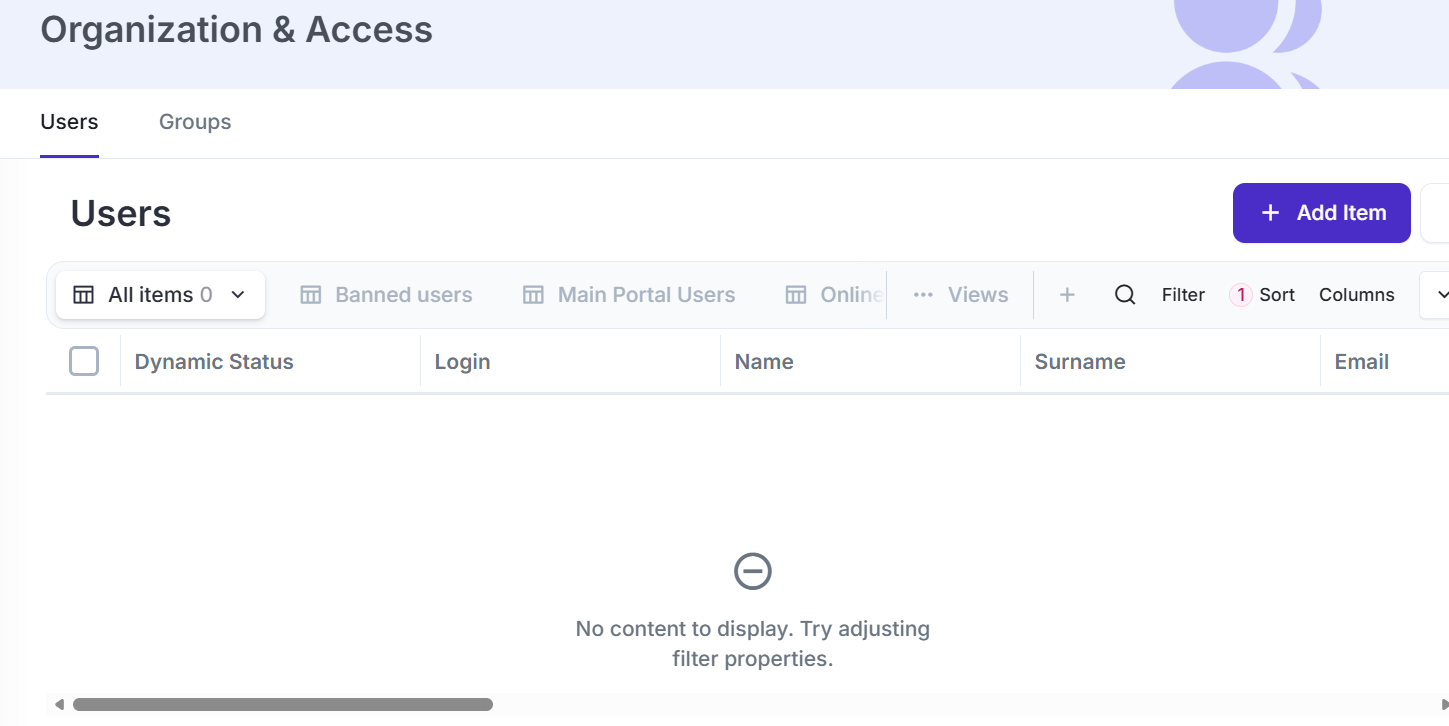Click the Login column header
The height and width of the screenshot is (726, 1449).
coord(462,362)
